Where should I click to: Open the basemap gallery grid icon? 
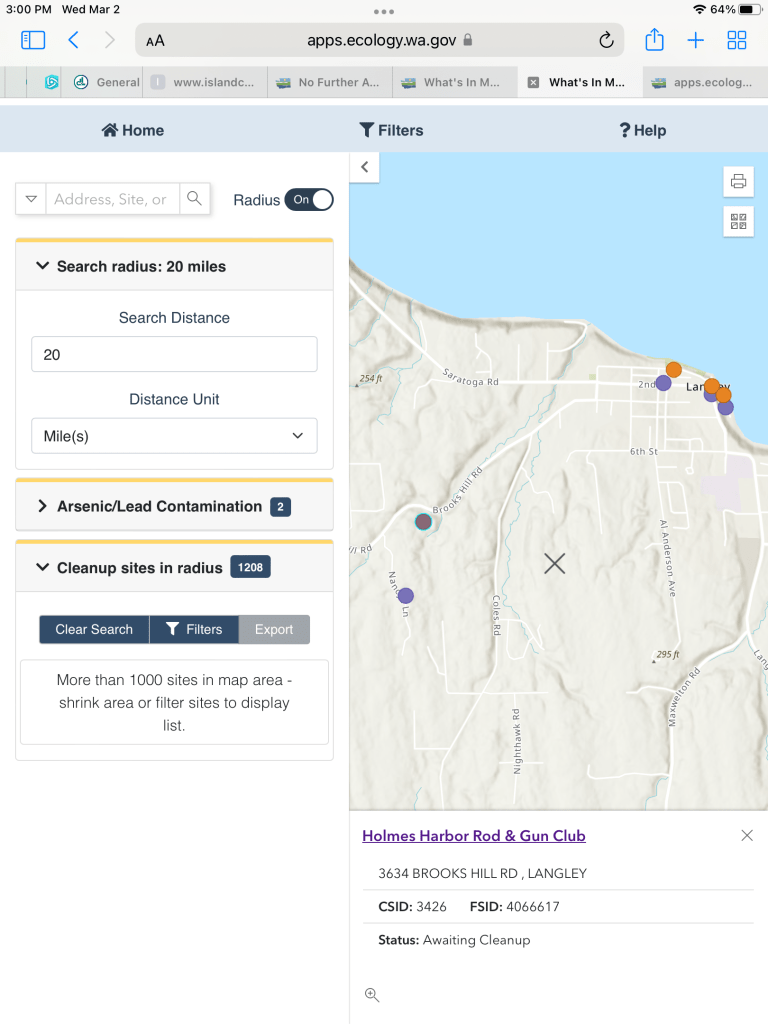point(738,222)
